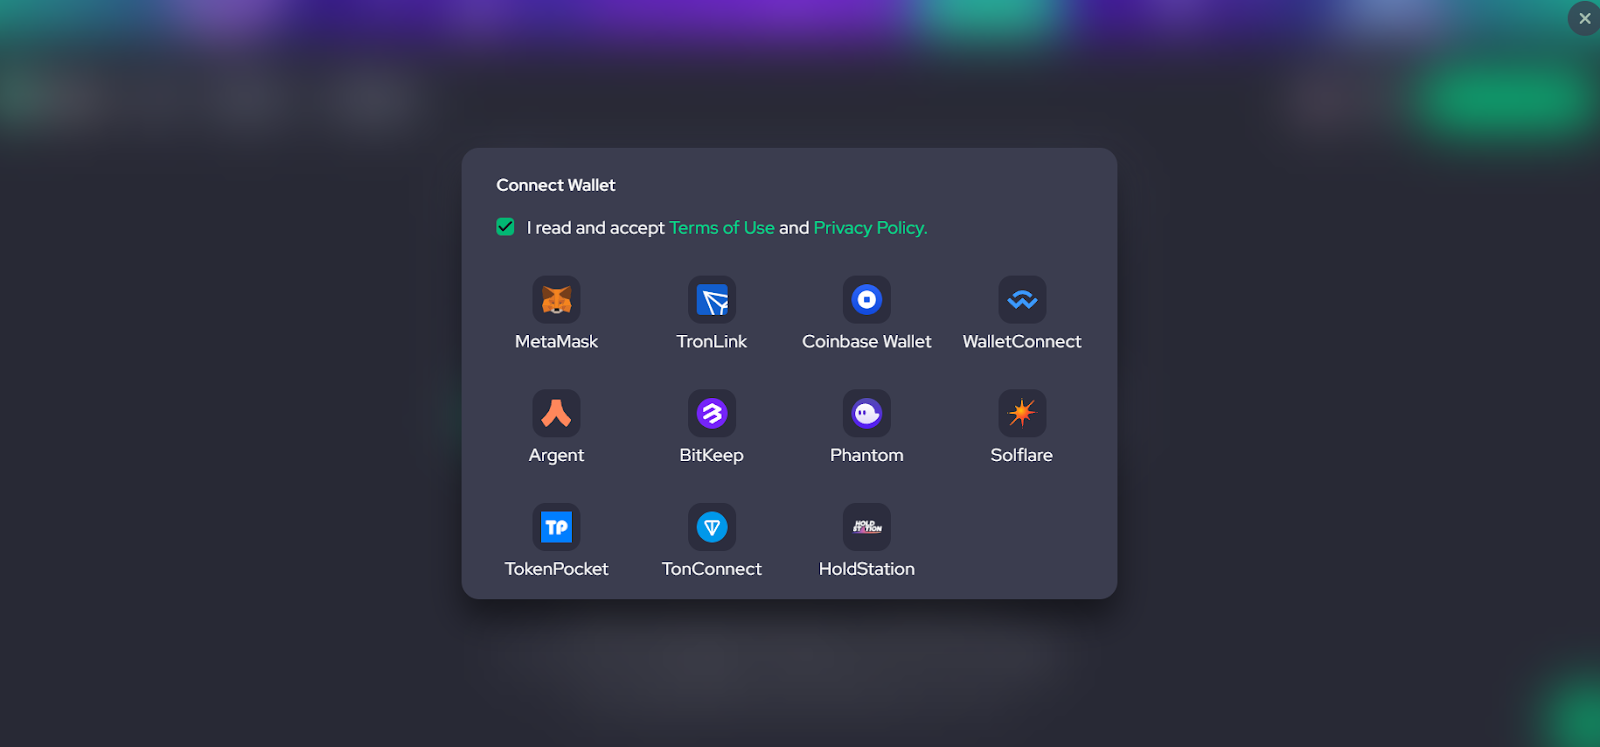
Task: Select the HoldStation wallet icon
Action: [x=867, y=527]
